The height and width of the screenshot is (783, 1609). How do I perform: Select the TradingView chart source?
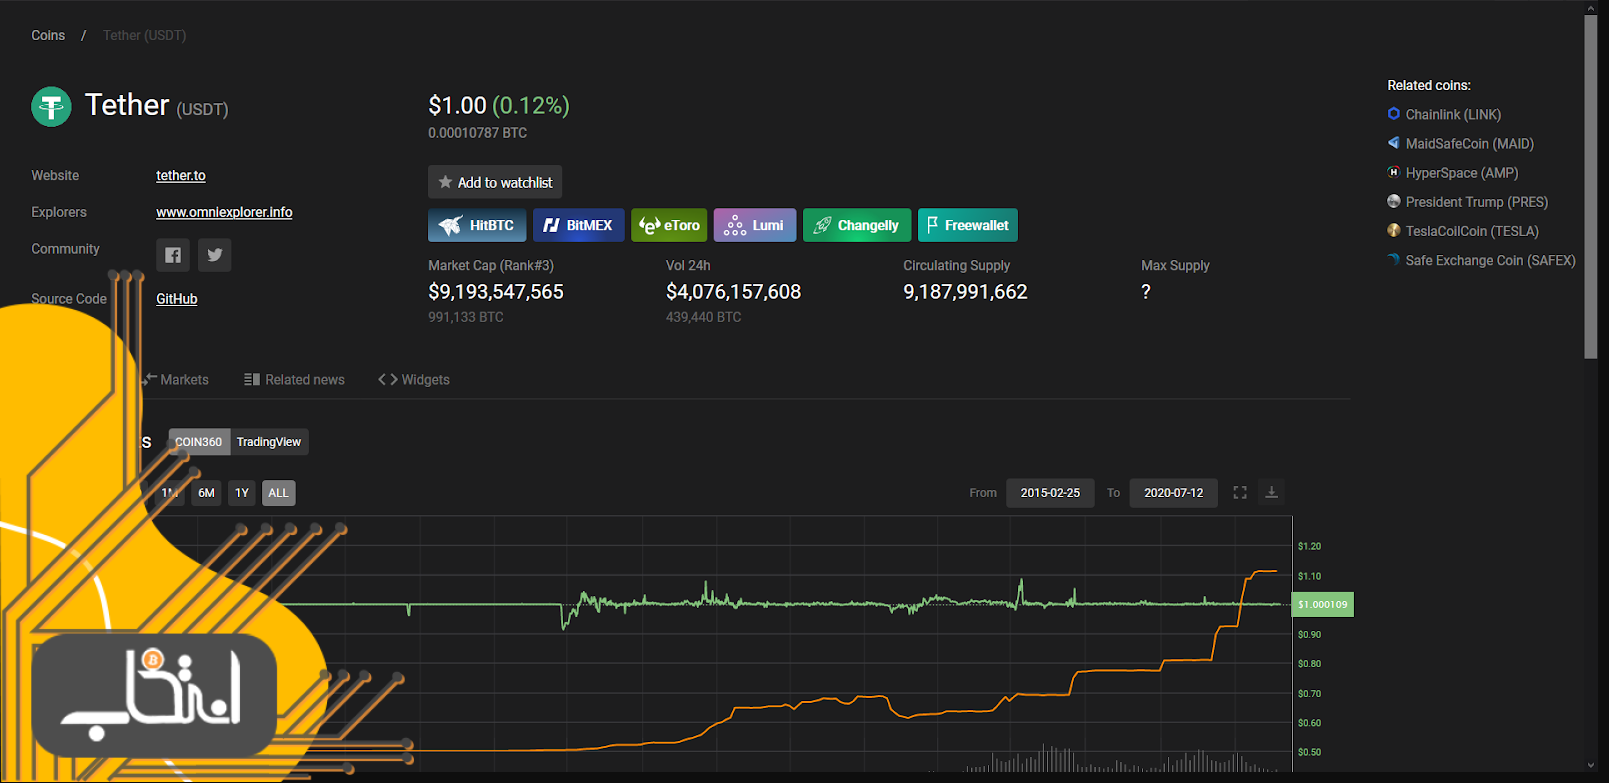point(269,442)
